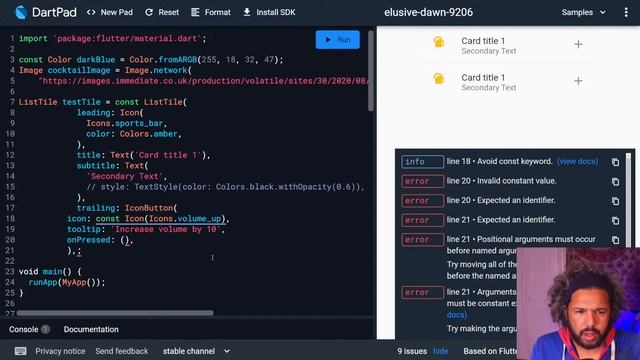Place cursor on 'onPressed: (),' line
Image resolution: width=640 pixels, height=360 pixels.
(x=100, y=240)
